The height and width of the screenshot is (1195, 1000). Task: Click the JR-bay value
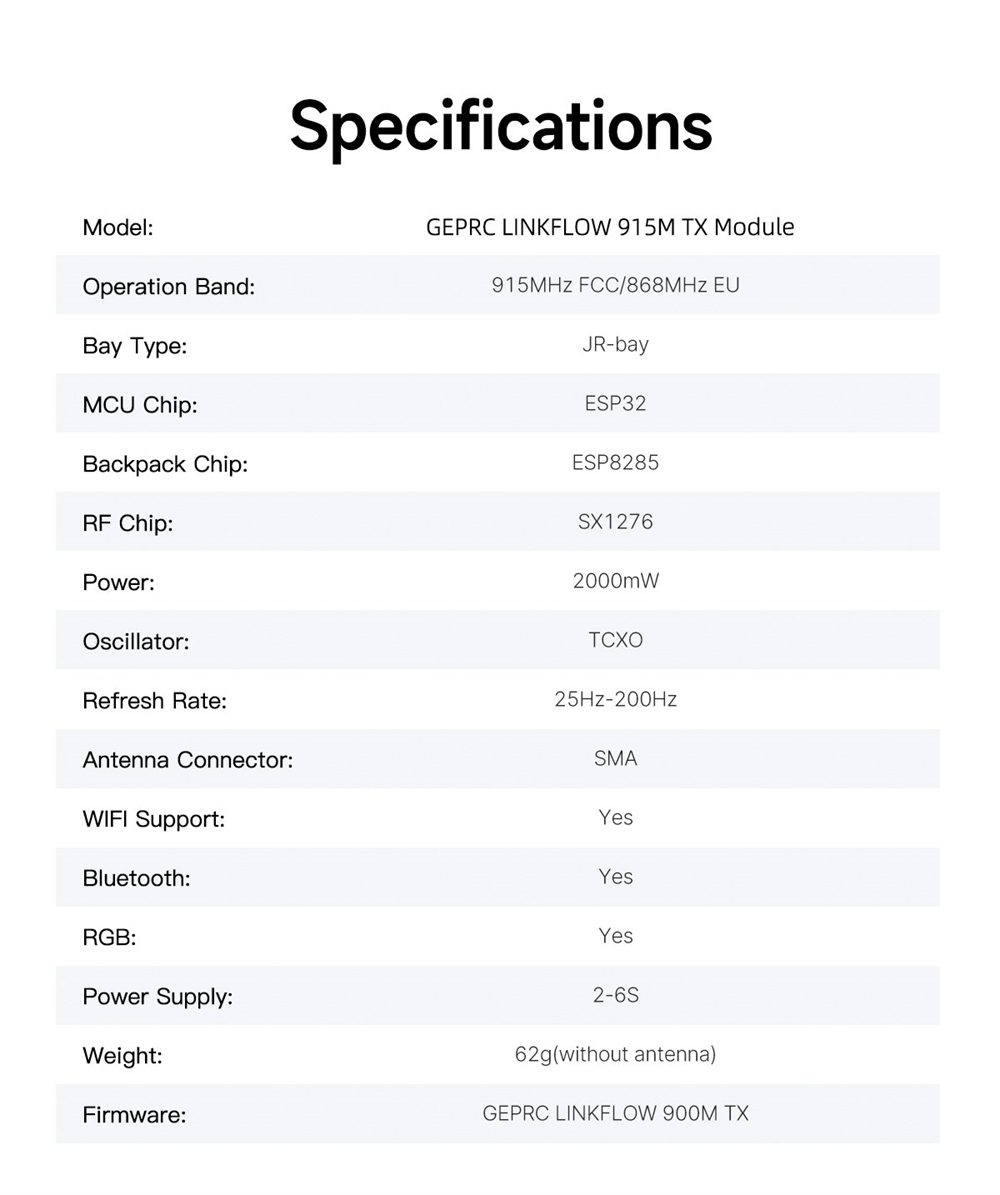click(615, 345)
